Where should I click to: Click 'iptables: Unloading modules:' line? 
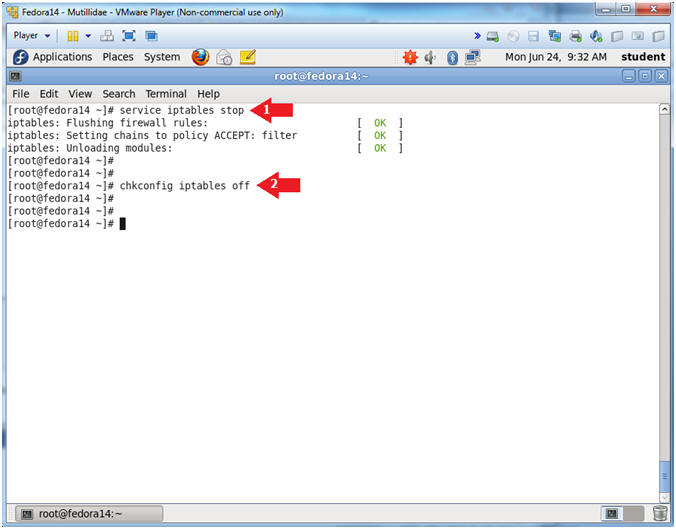(x=90, y=148)
